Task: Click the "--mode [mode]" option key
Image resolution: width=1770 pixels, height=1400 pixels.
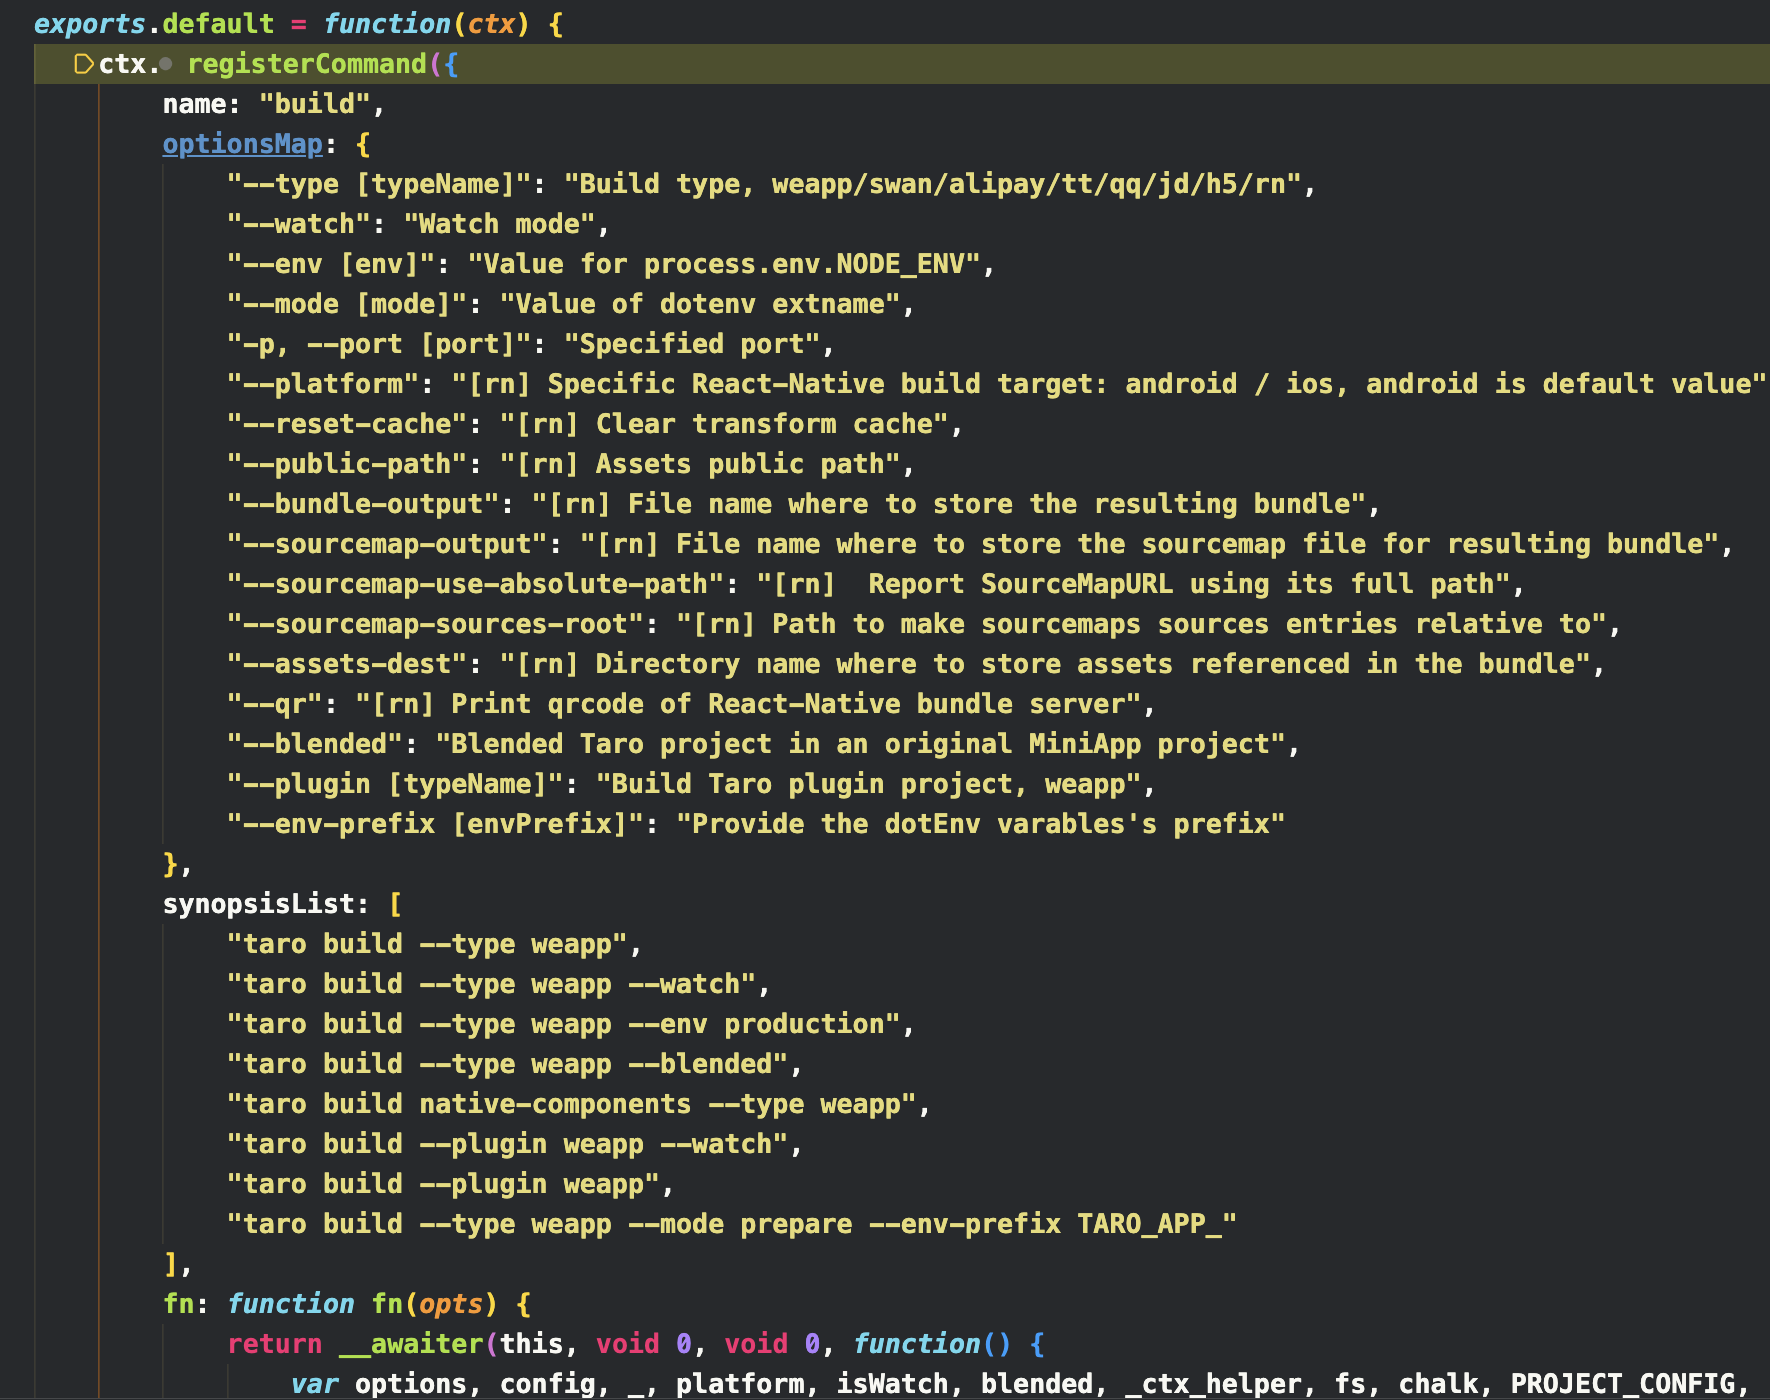Action: click(346, 304)
